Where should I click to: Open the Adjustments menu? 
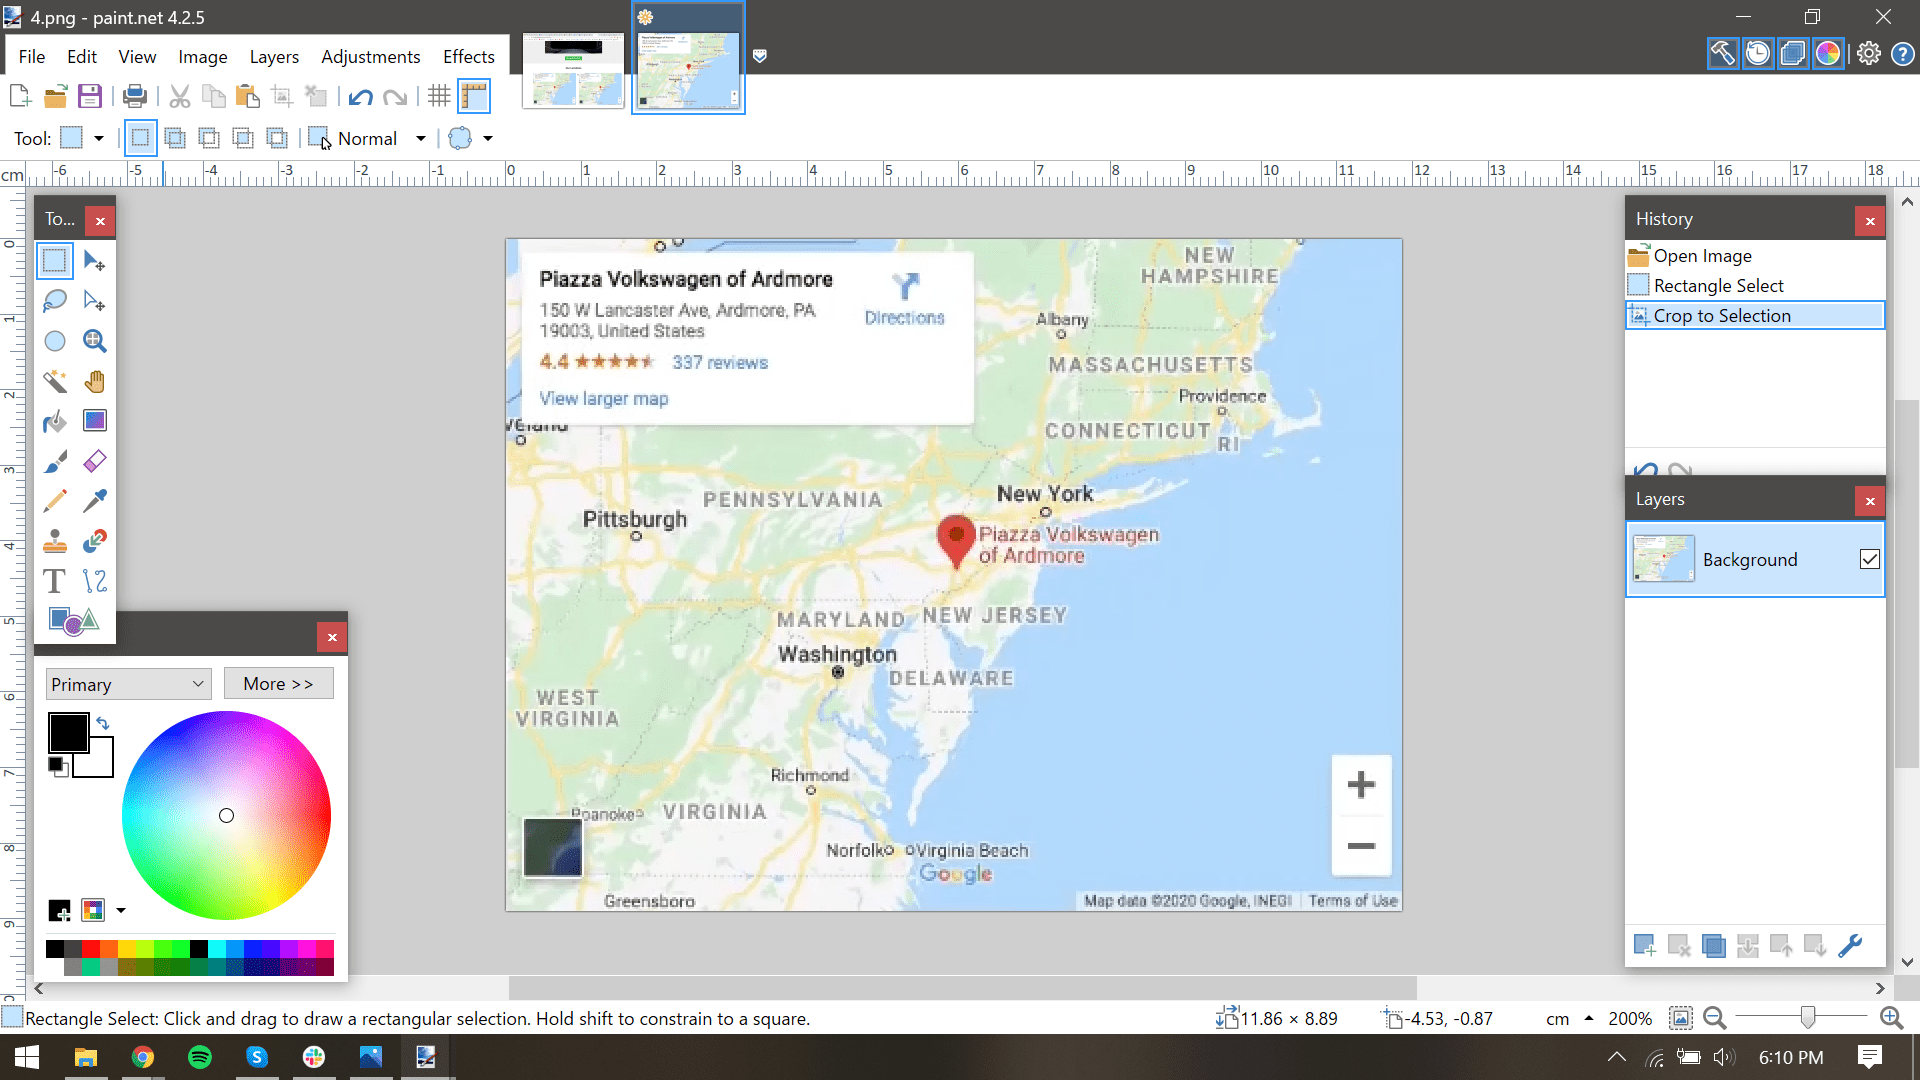[x=369, y=57]
